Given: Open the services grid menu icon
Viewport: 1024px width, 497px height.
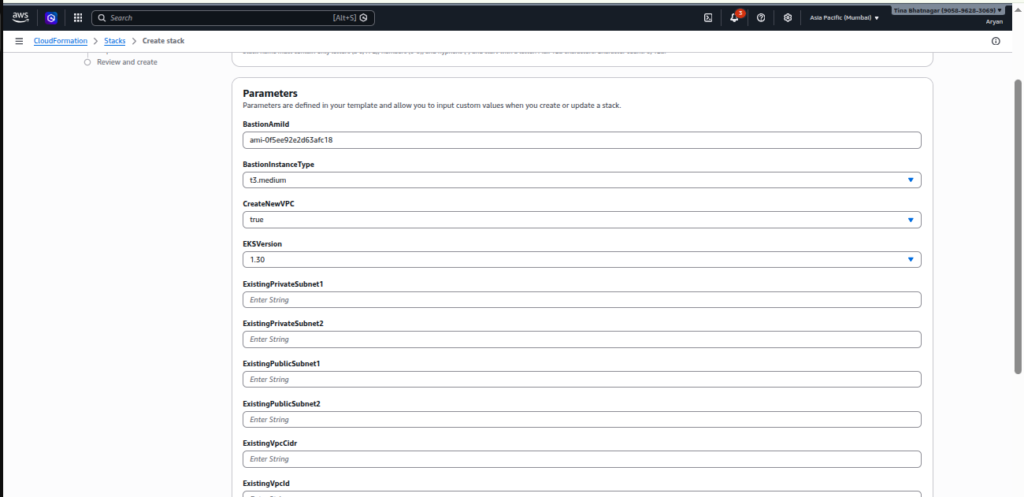Looking at the screenshot, I should click(x=78, y=18).
